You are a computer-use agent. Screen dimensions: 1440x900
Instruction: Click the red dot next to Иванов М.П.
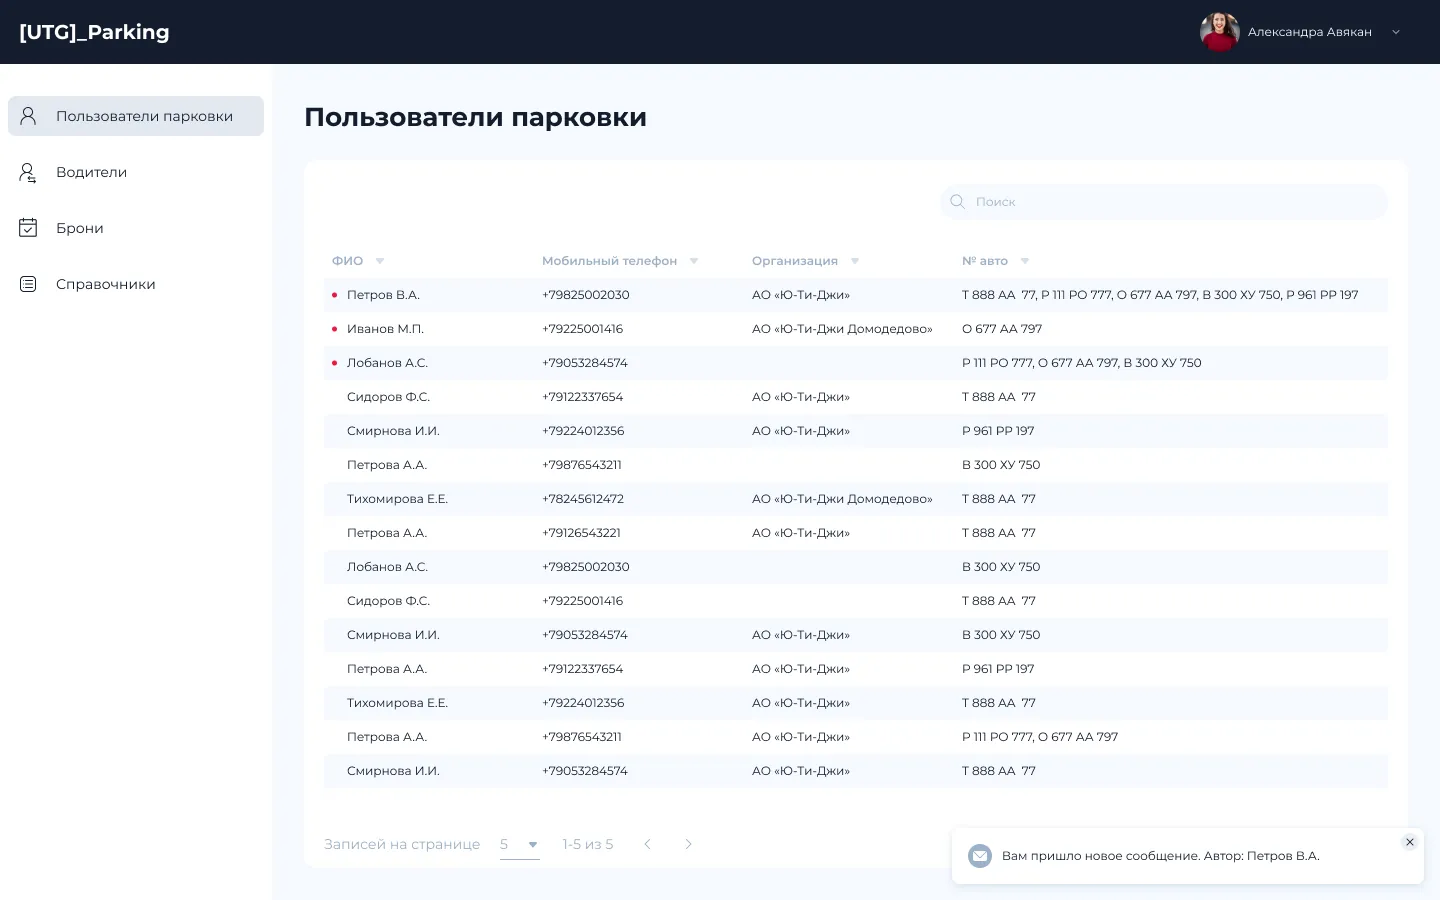tap(334, 329)
